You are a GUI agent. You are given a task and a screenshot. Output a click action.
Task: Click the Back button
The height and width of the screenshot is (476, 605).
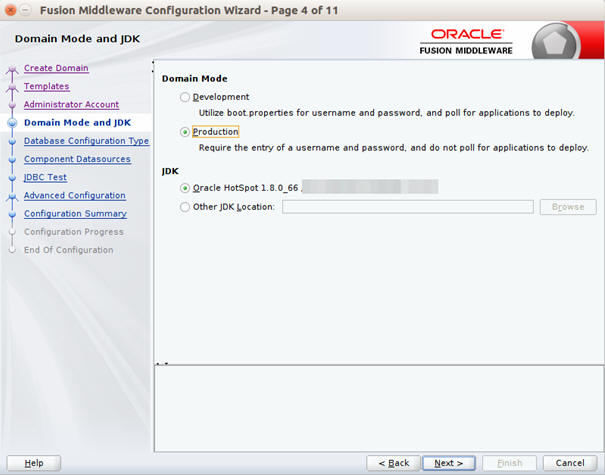[x=394, y=463]
